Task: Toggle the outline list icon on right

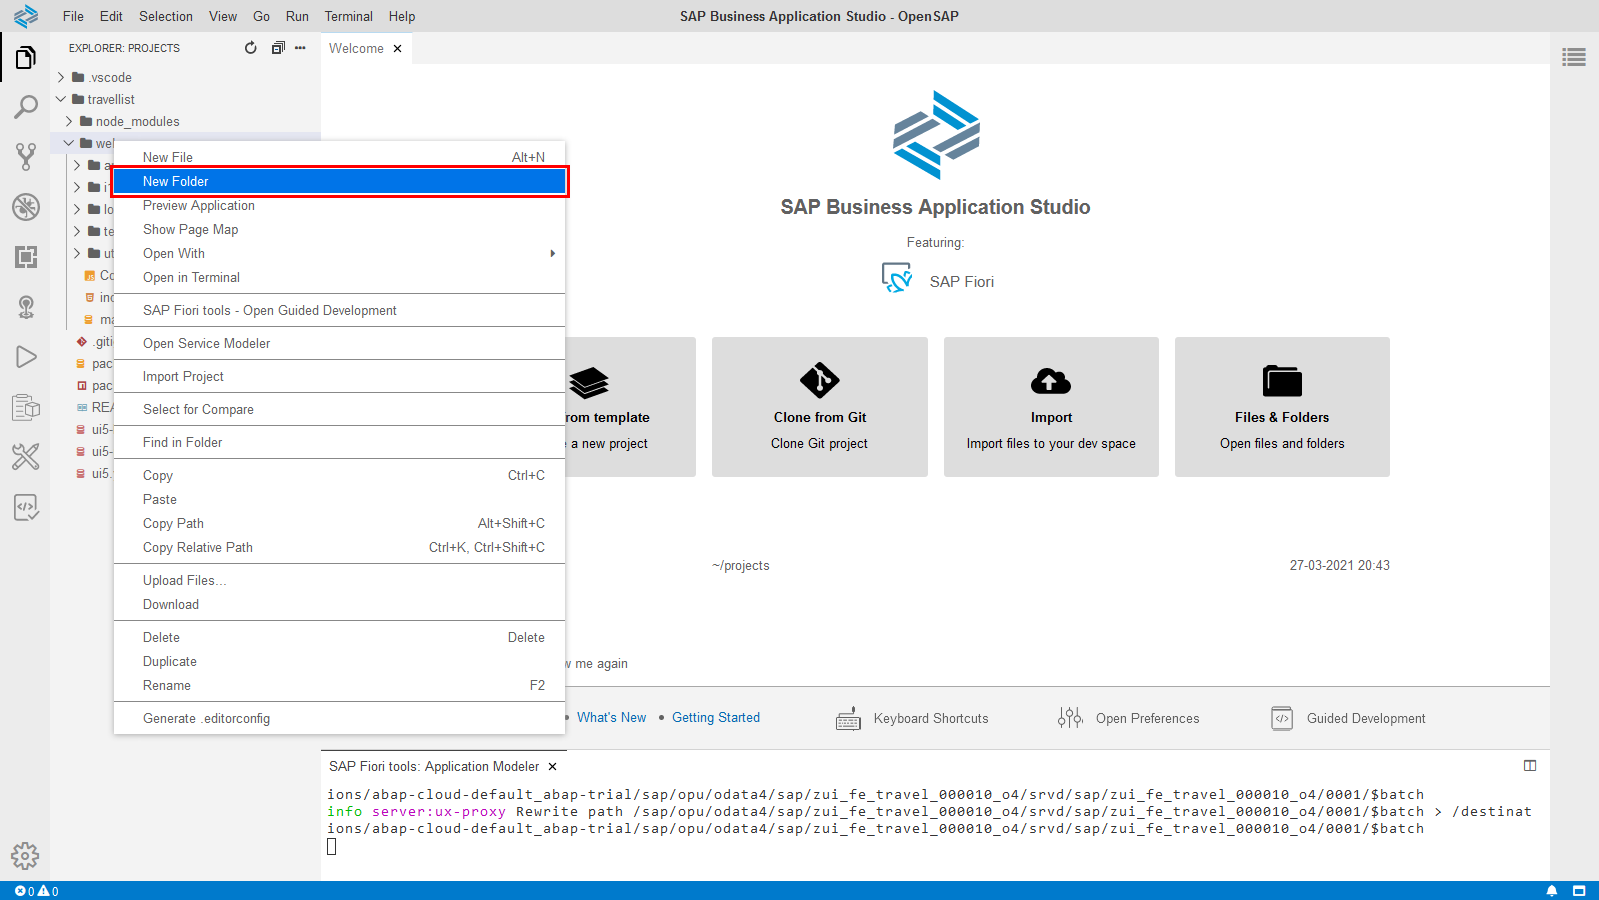Action: point(1574,58)
